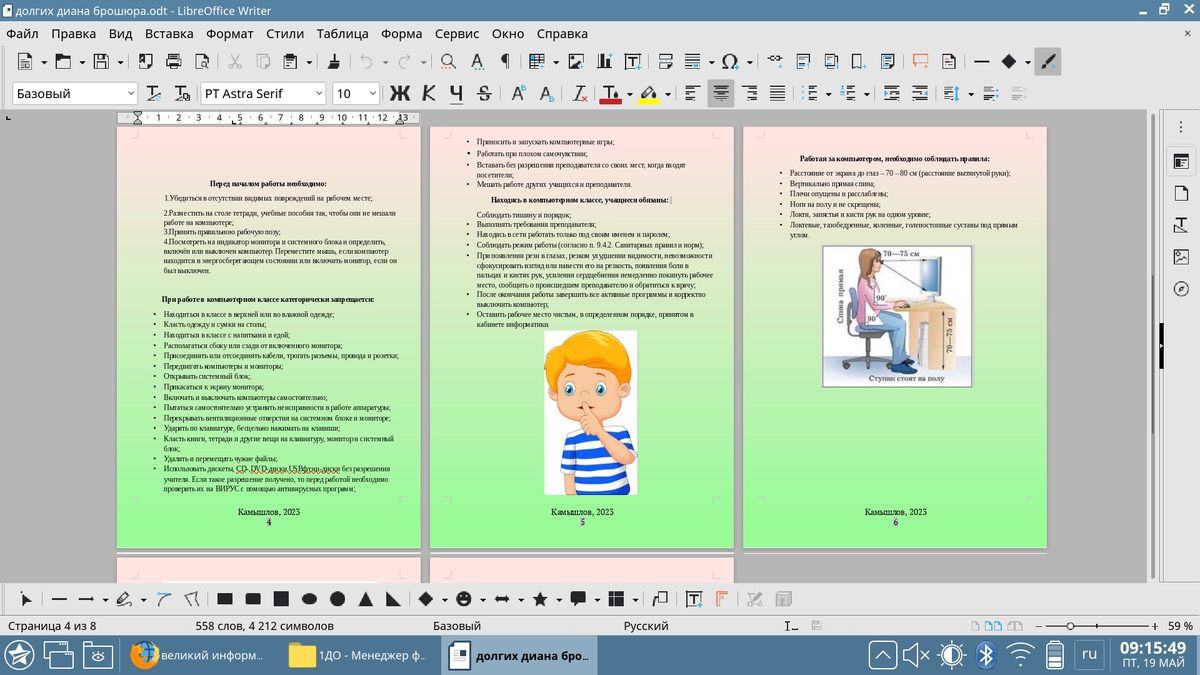The width and height of the screenshot is (1200, 675).
Task: Open the Вставка menu
Action: [169, 33]
